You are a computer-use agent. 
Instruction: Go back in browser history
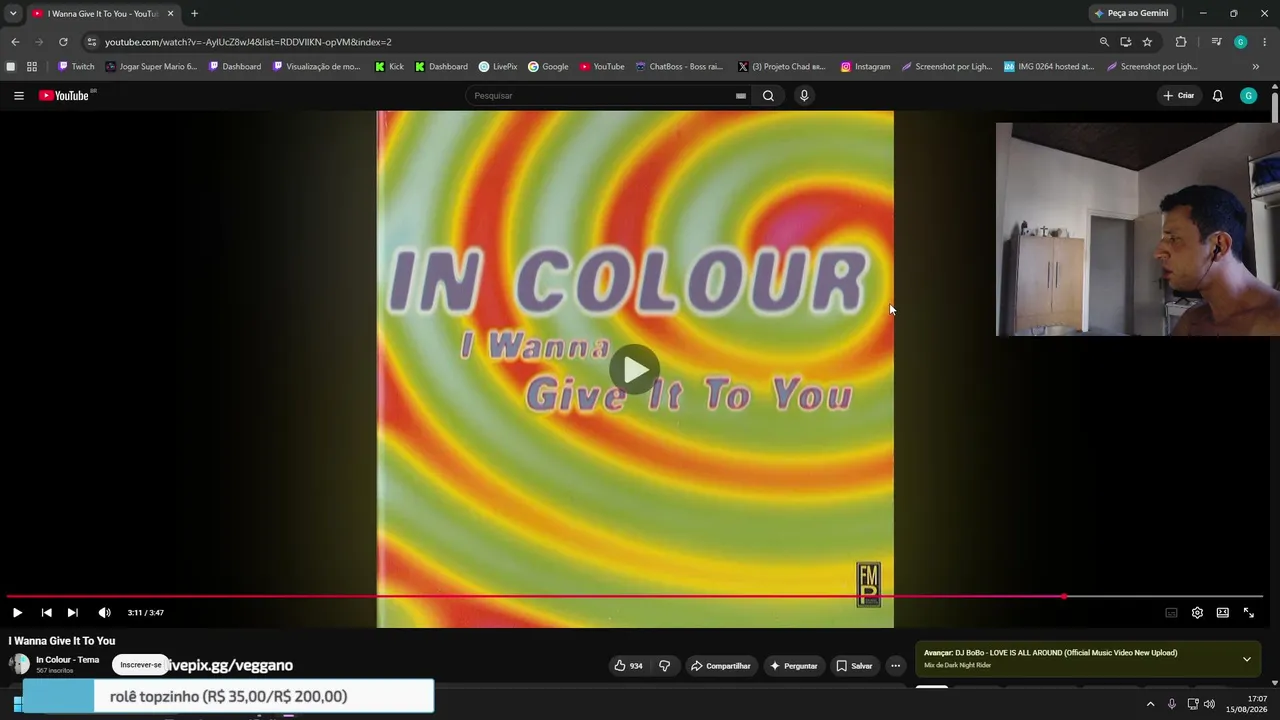[15, 42]
